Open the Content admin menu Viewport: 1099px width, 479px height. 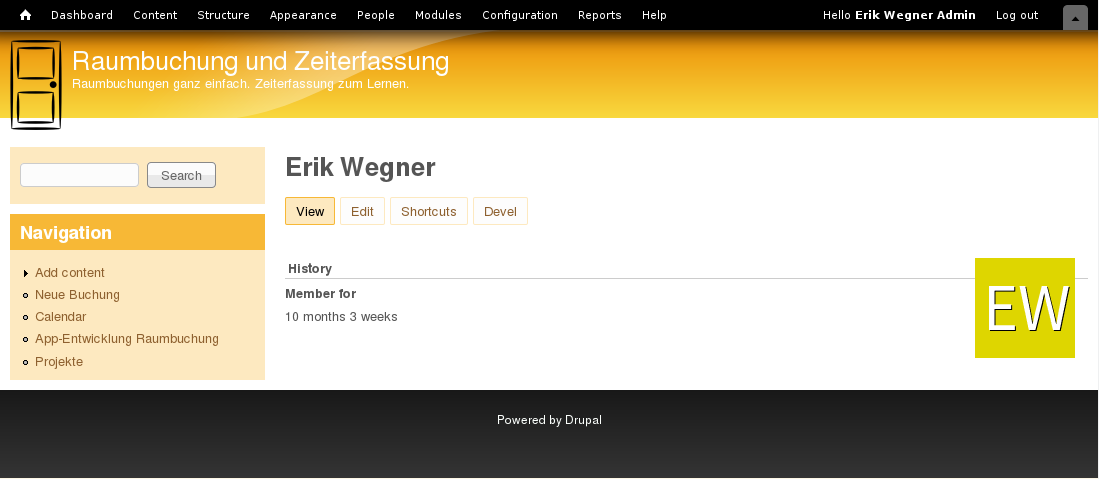[x=155, y=15]
